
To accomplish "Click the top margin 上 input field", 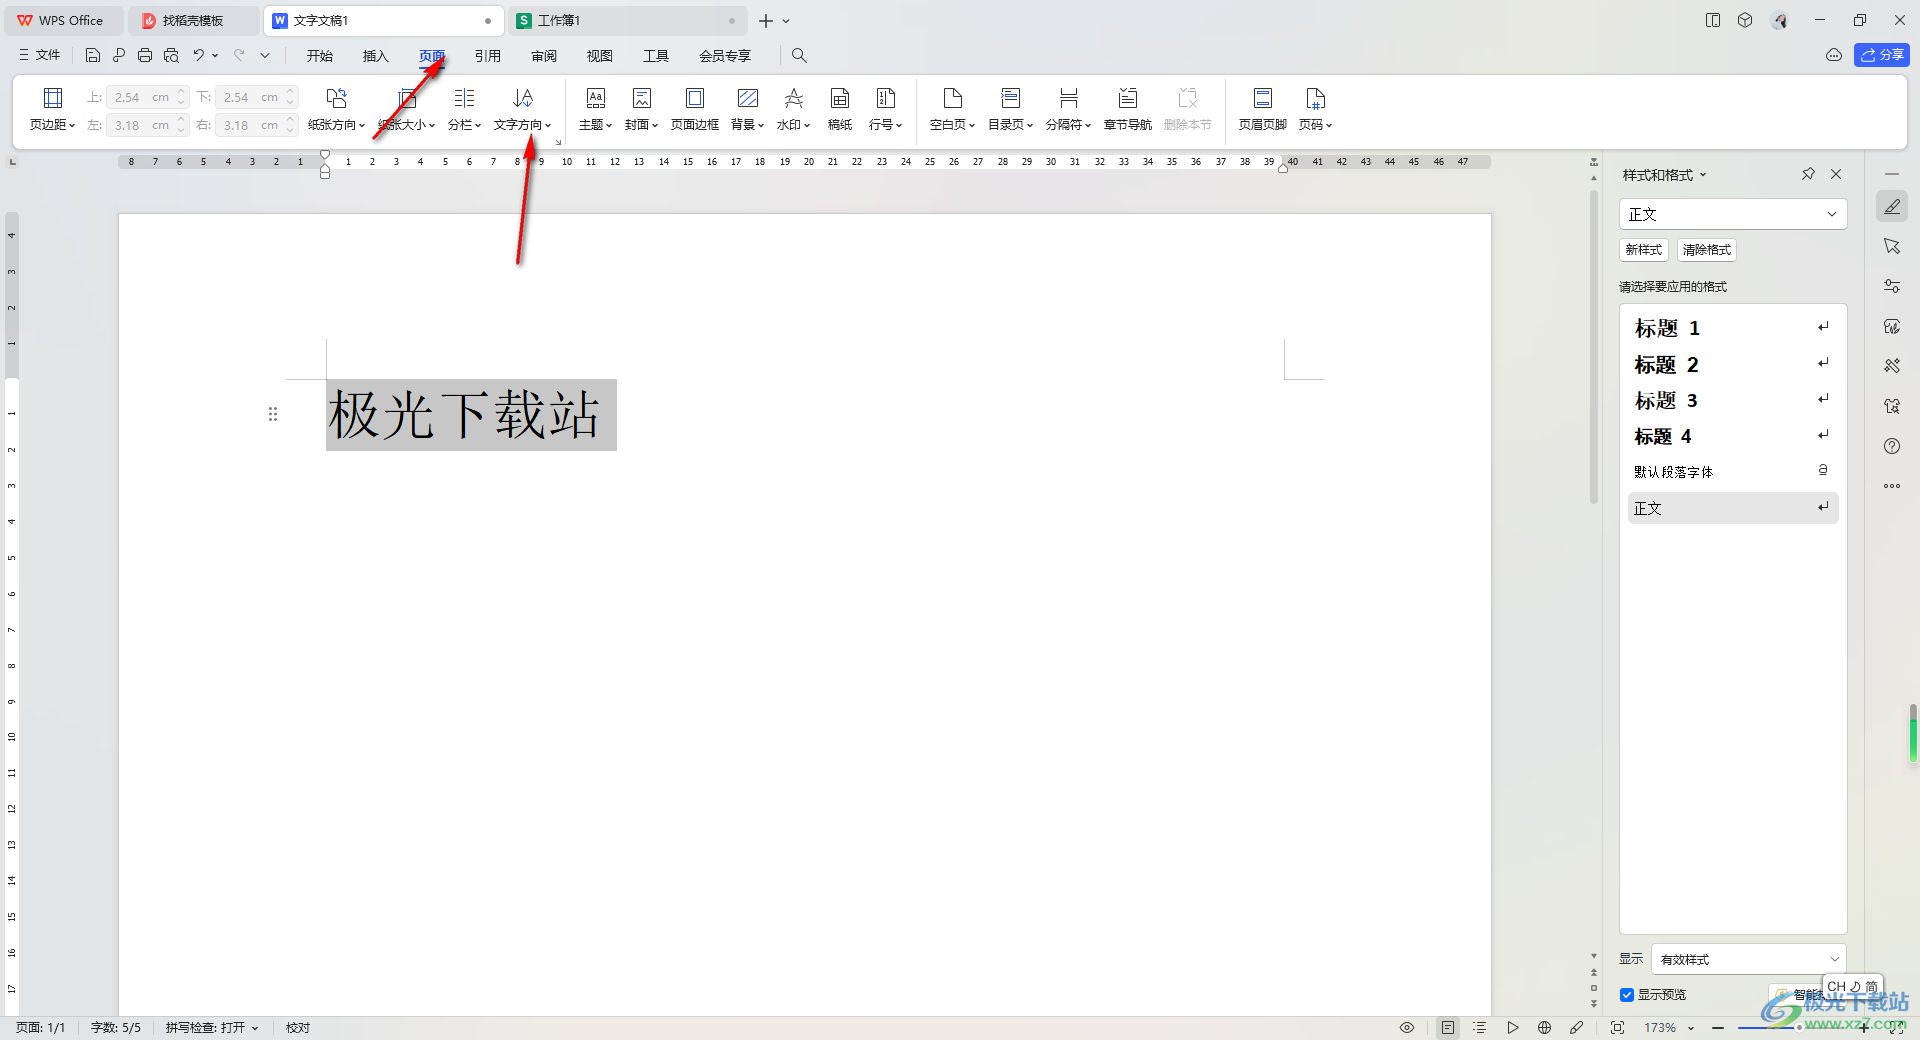I will coord(140,97).
